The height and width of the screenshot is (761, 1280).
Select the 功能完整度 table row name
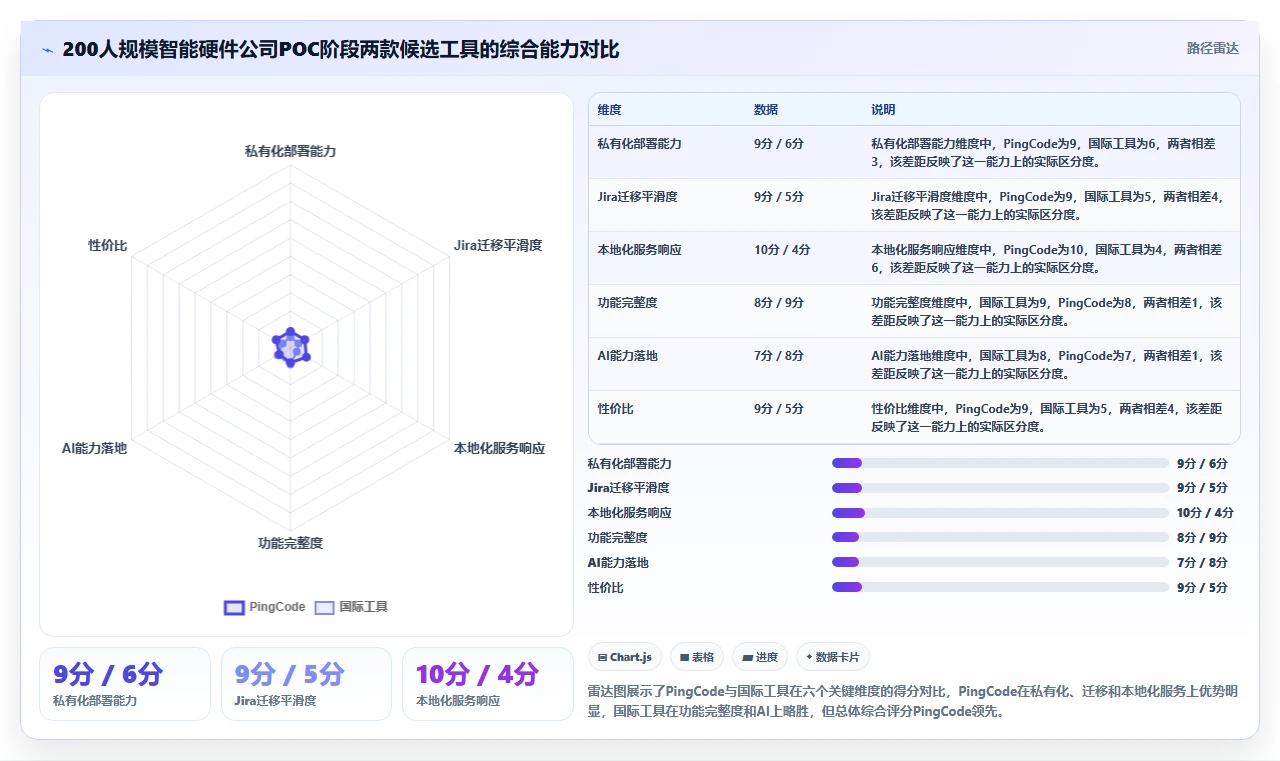(x=627, y=303)
